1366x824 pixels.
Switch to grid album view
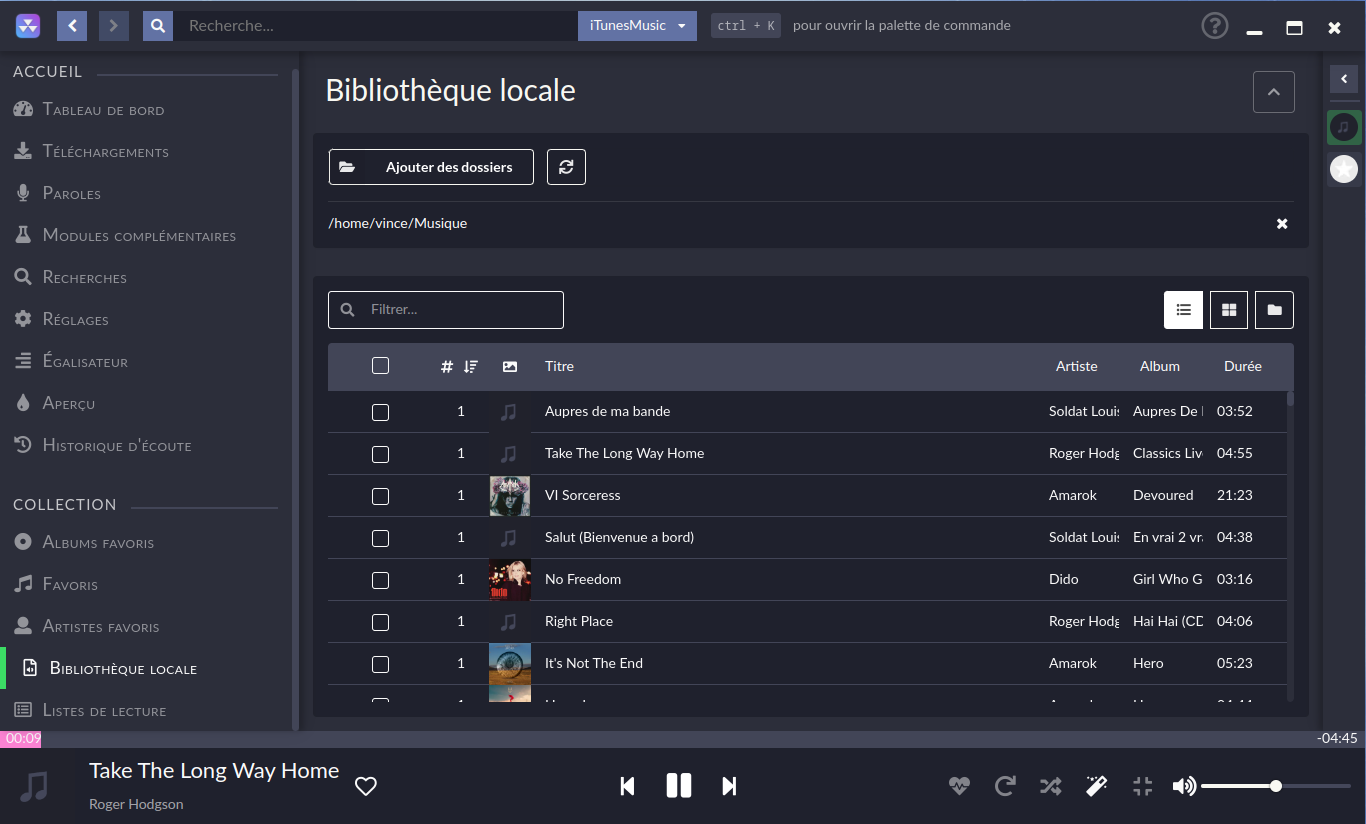point(1229,310)
